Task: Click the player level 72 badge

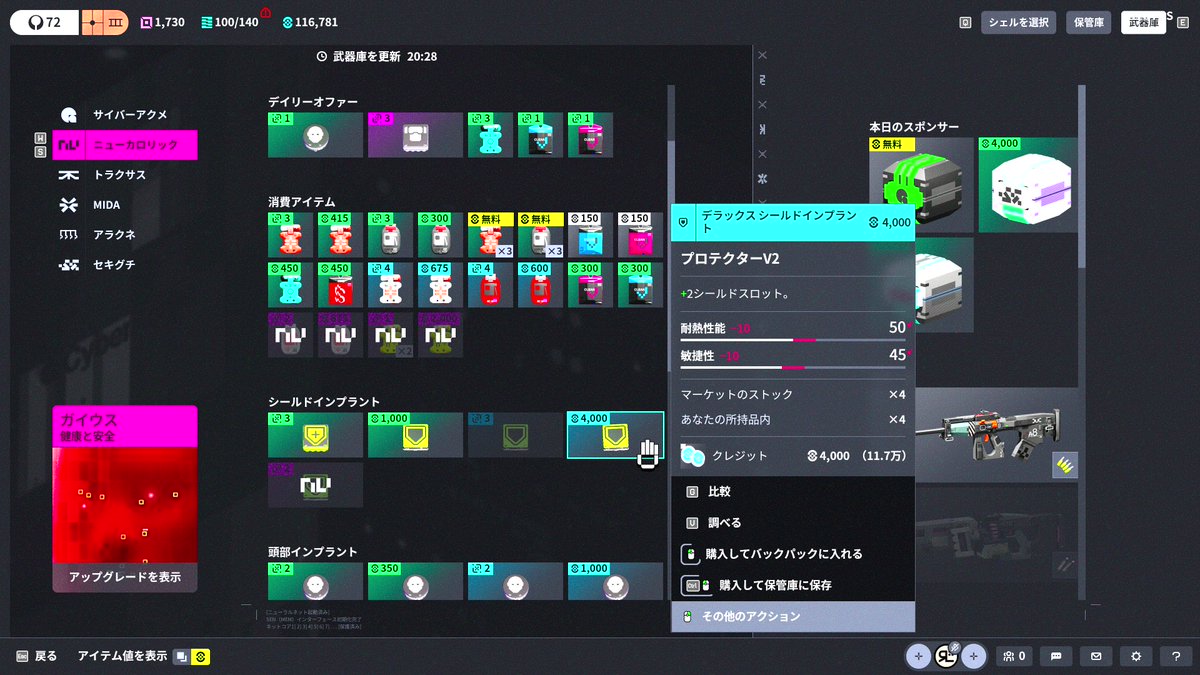Action: pyautogui.click(x=44, y=22)
